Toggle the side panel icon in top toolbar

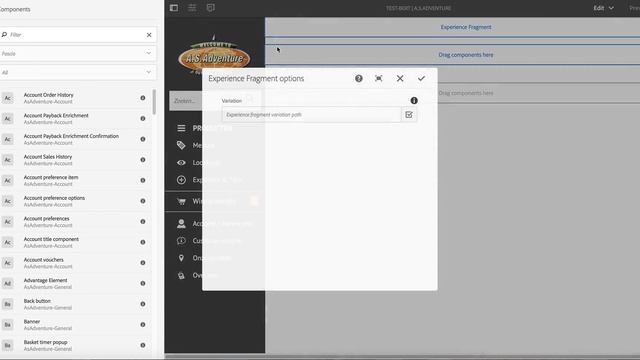tap(173, 8)
